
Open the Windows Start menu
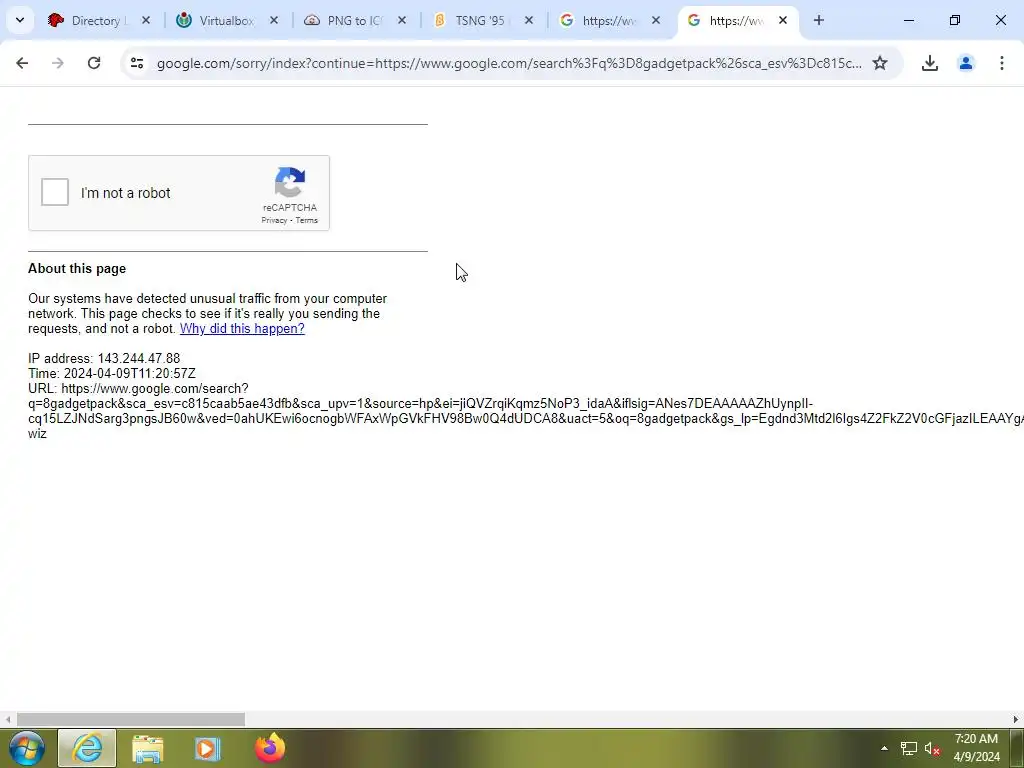27,748
